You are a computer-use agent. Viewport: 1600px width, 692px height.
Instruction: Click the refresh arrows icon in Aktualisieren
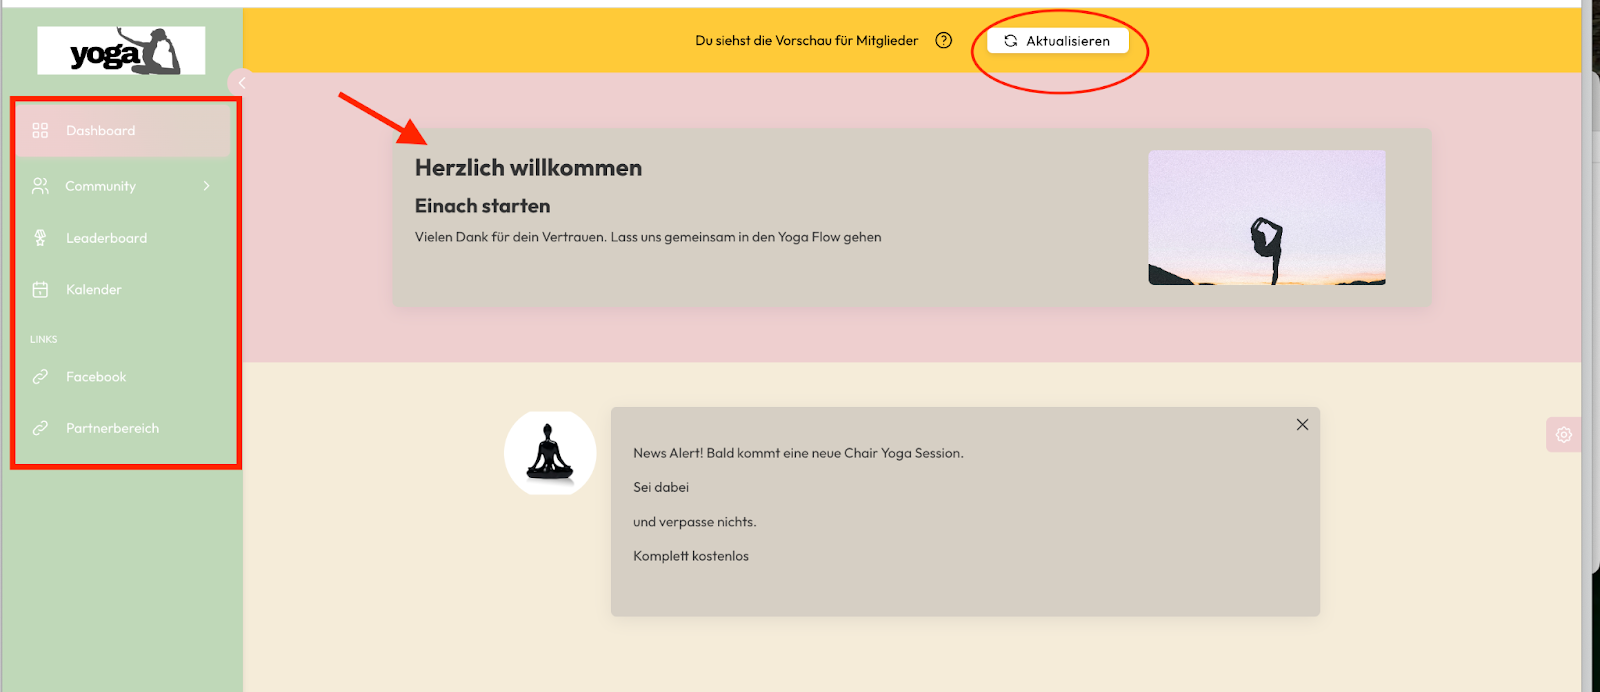click(1011, 41)
